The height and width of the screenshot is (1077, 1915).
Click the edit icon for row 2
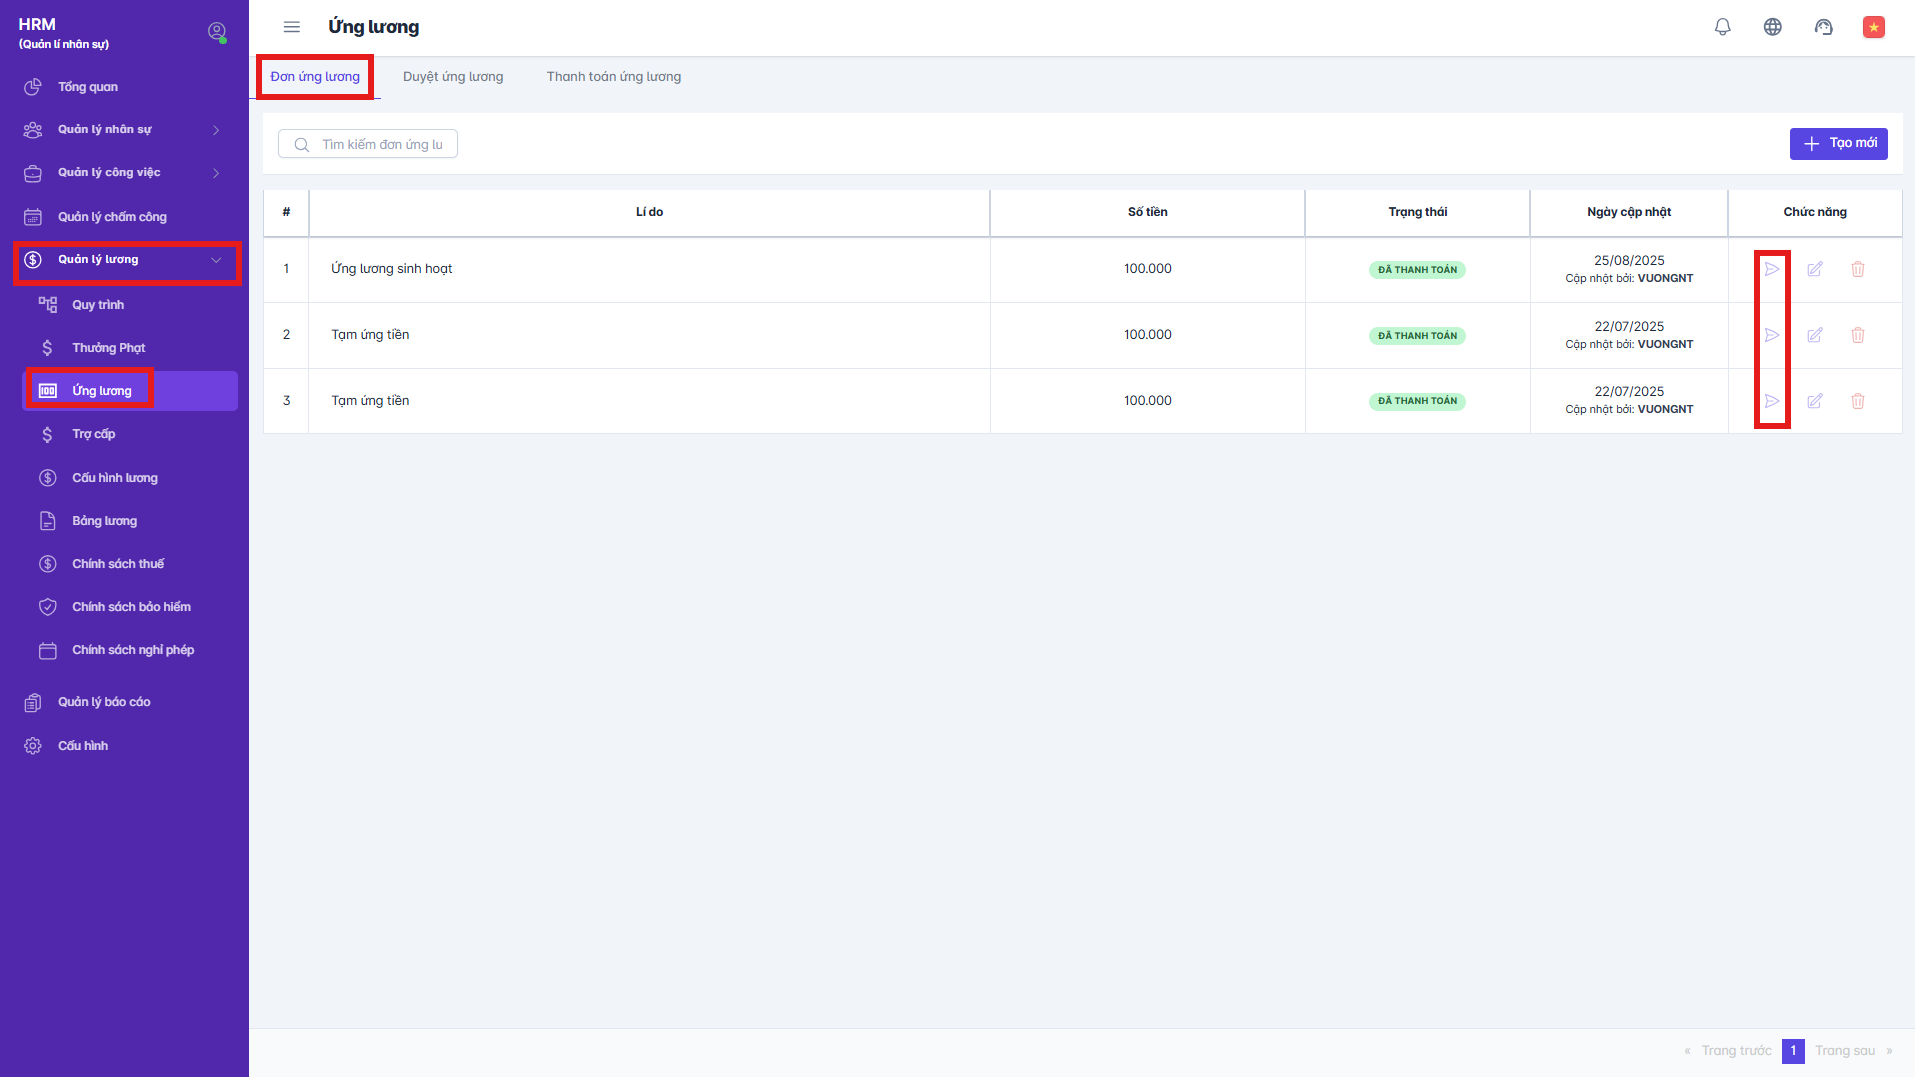point(1814,335)
